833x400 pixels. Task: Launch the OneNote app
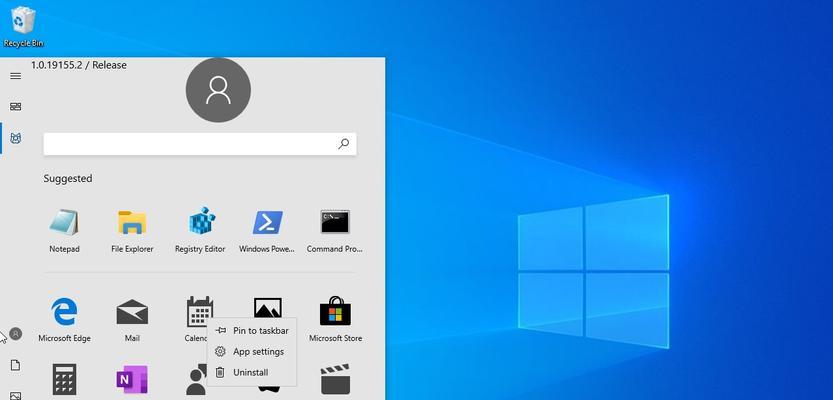(x=132, y=379)
